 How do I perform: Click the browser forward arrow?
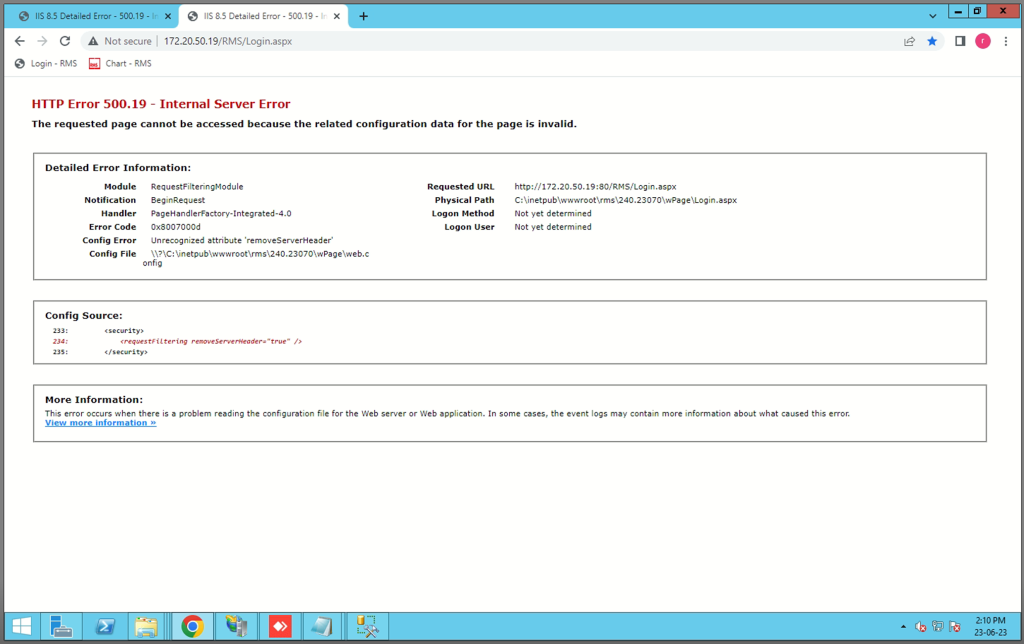click(x=42, y=41)
